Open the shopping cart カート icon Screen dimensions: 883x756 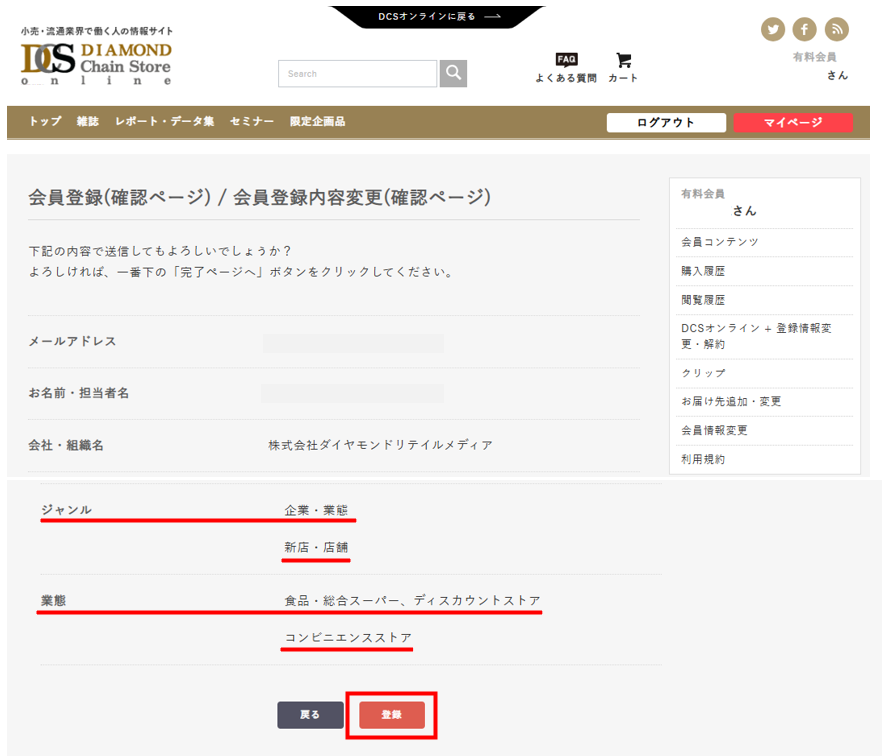point(623,67)
